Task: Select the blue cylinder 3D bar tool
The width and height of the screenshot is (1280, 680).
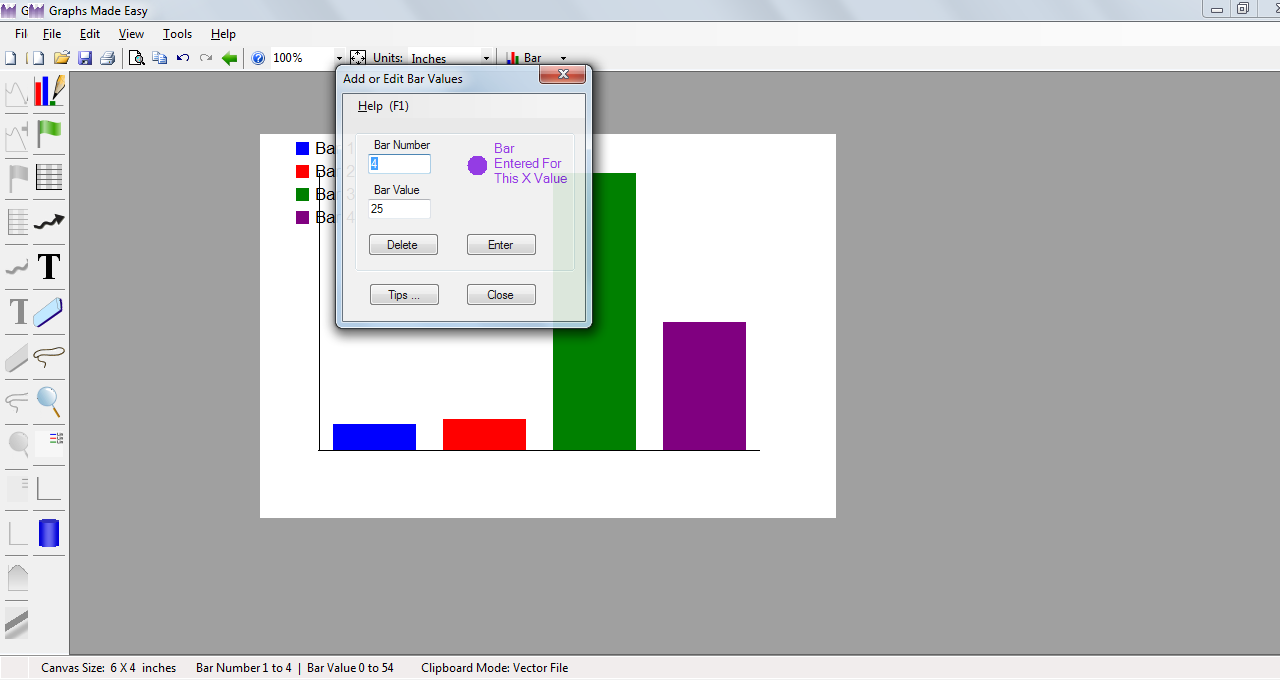Action: pyautogui.click(x=50, y=533)
